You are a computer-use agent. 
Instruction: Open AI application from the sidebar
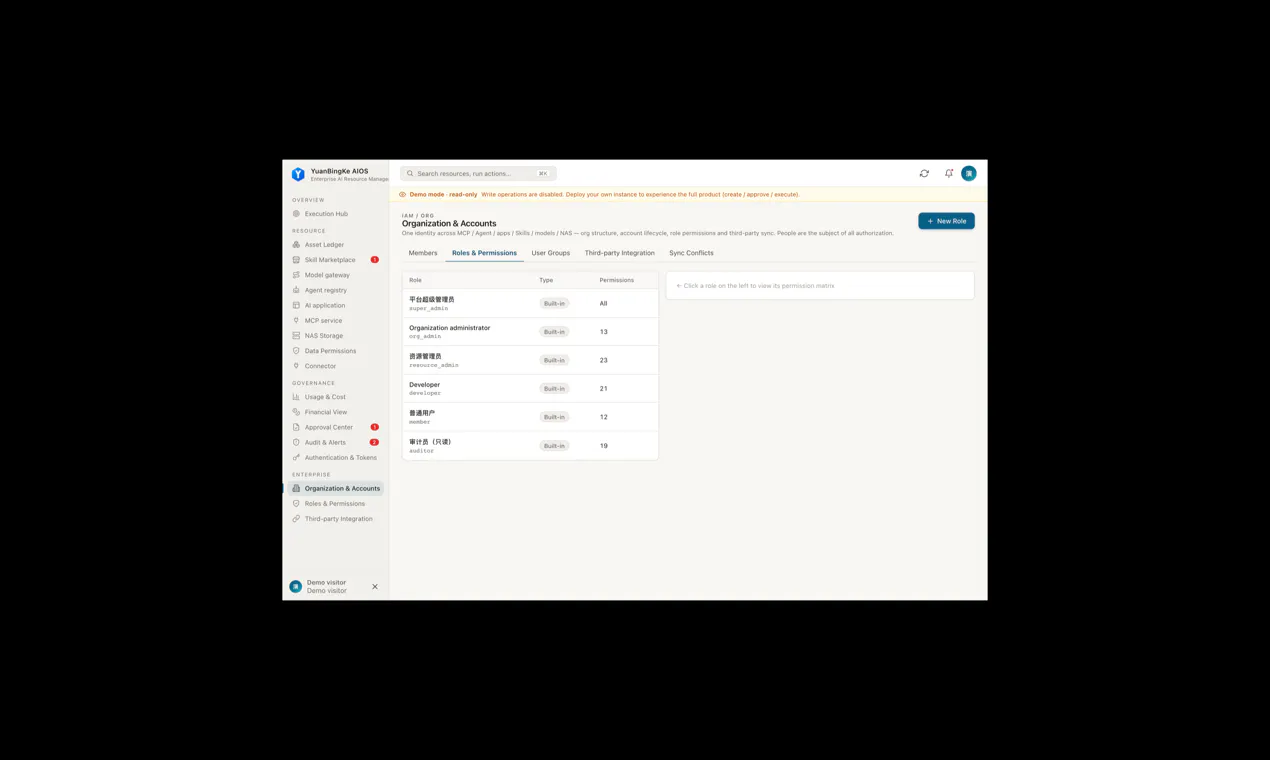[336, 305]
